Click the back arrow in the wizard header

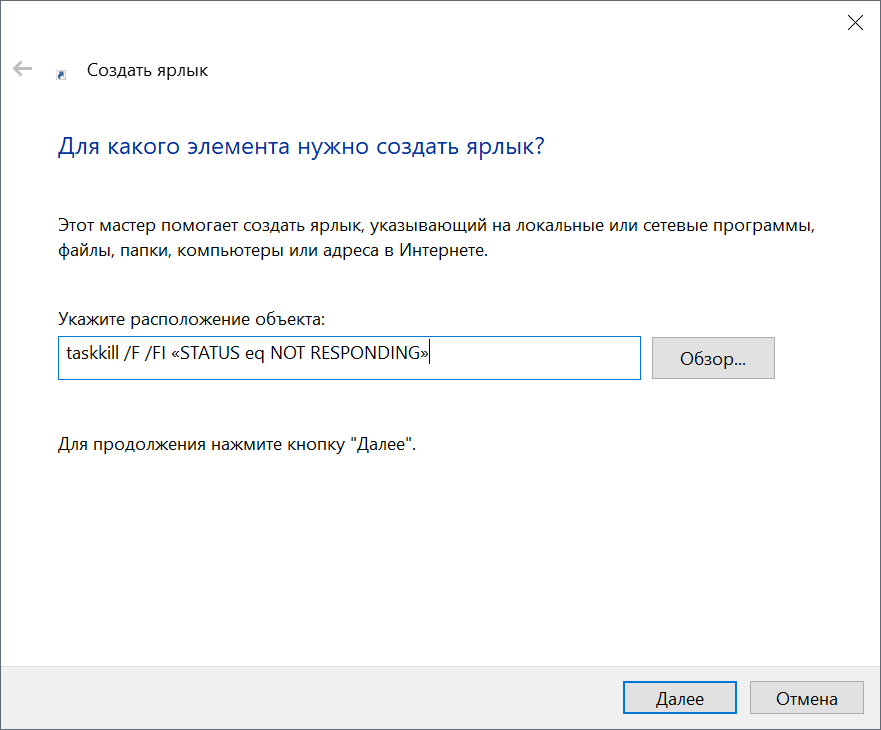(22, 70)
